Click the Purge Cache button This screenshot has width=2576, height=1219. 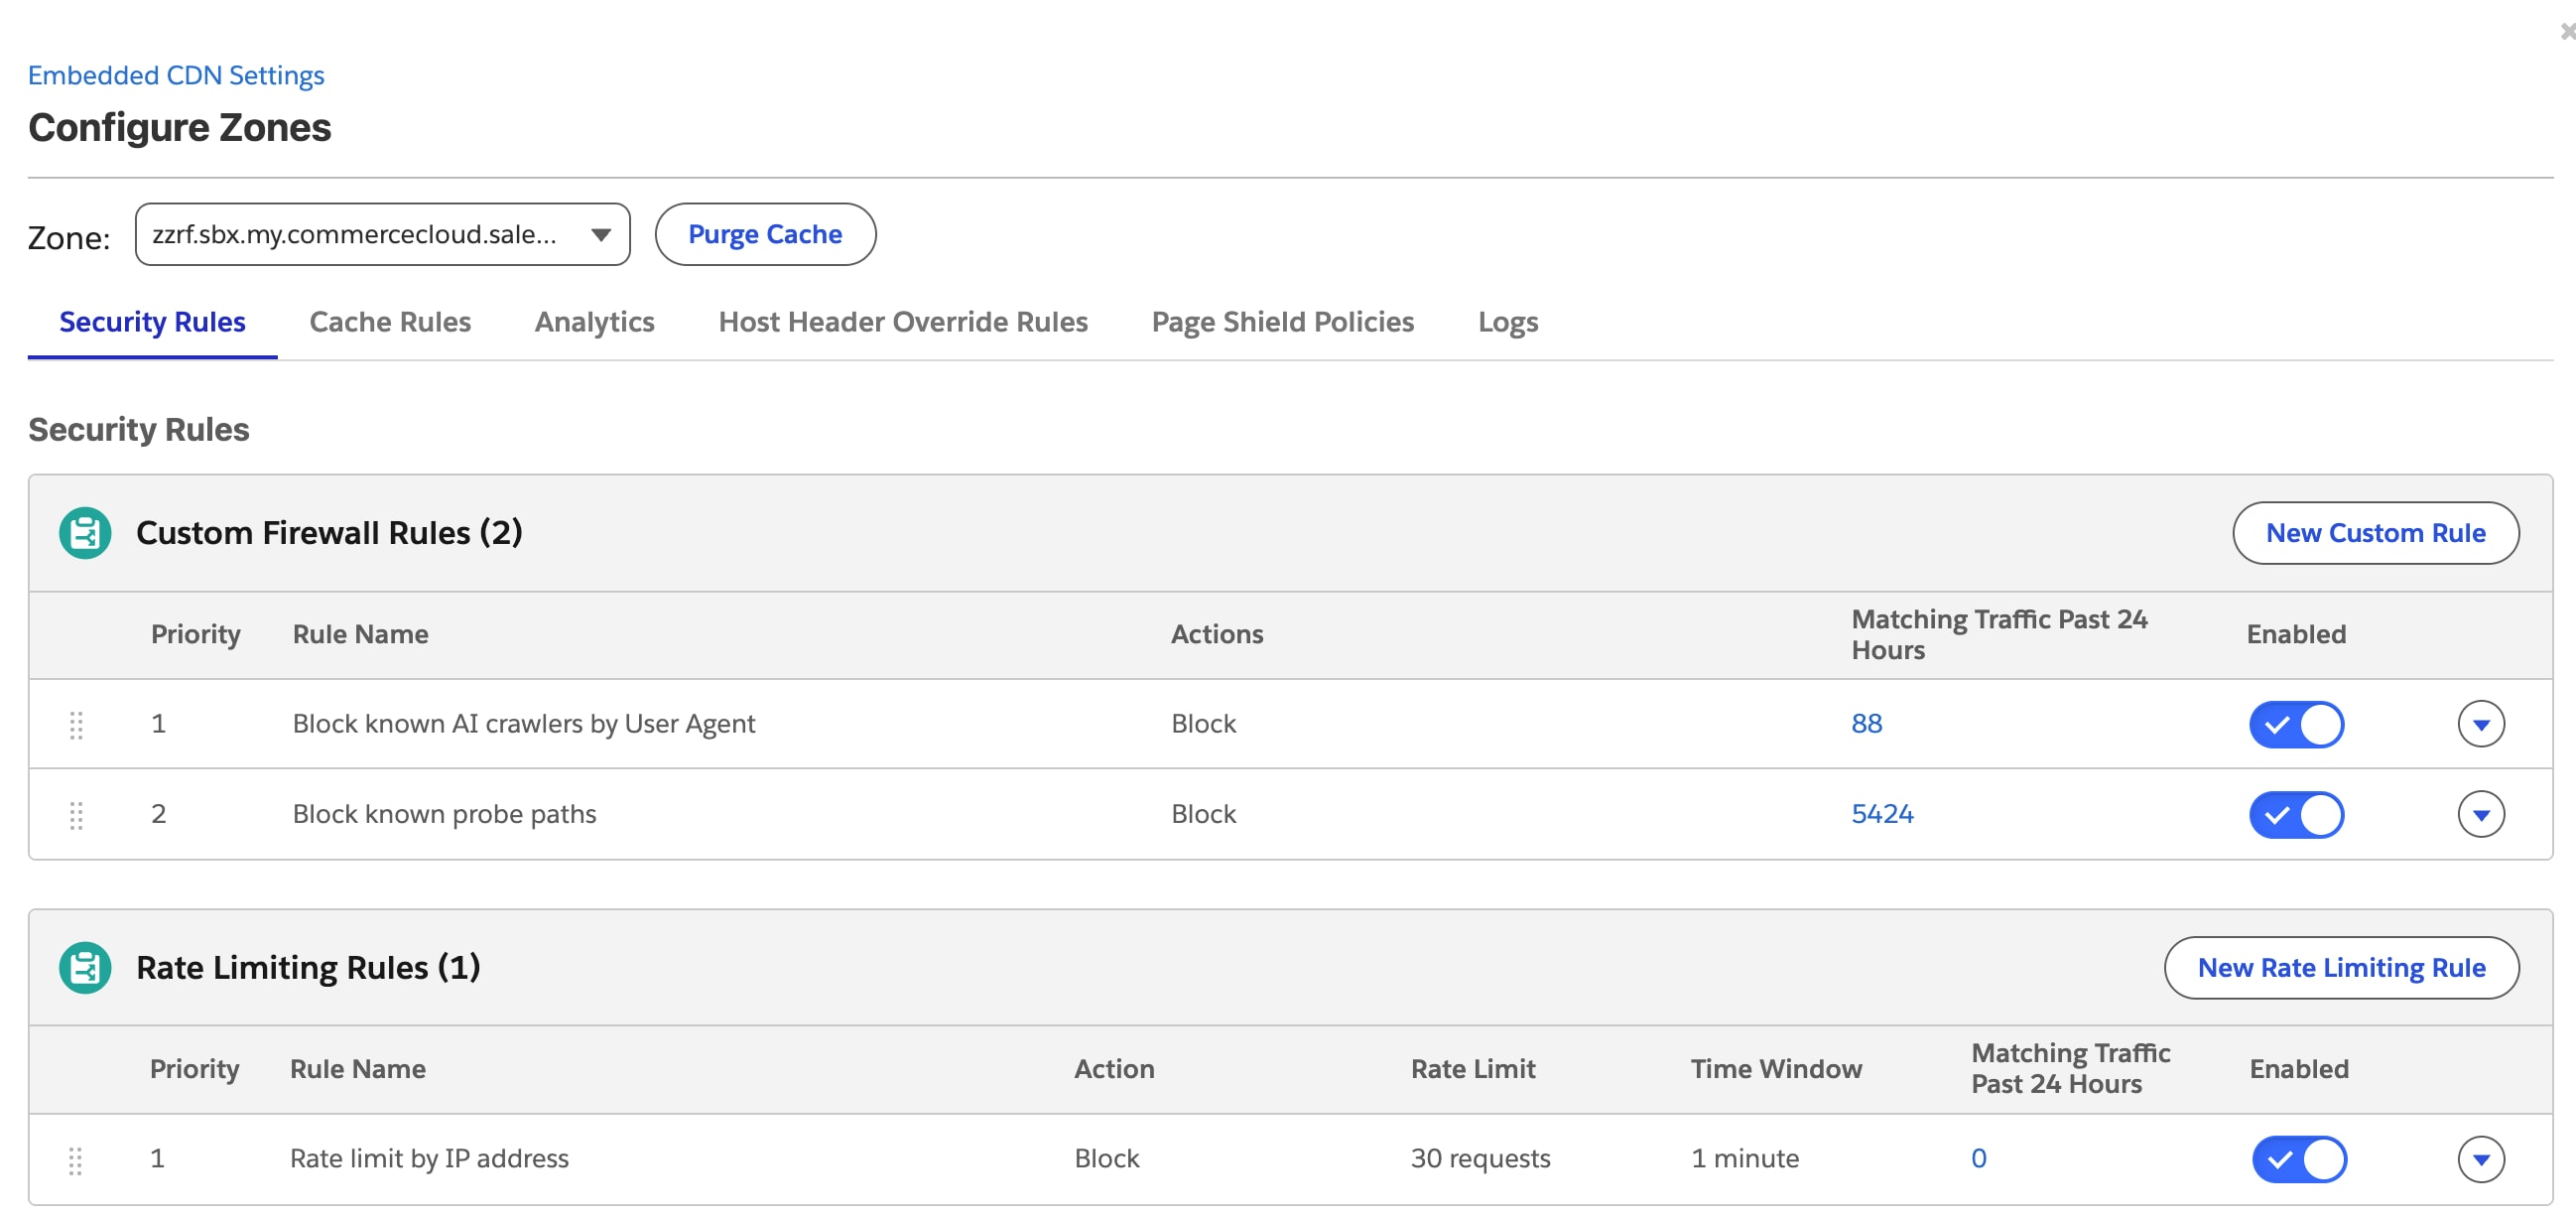click(765, 234)
